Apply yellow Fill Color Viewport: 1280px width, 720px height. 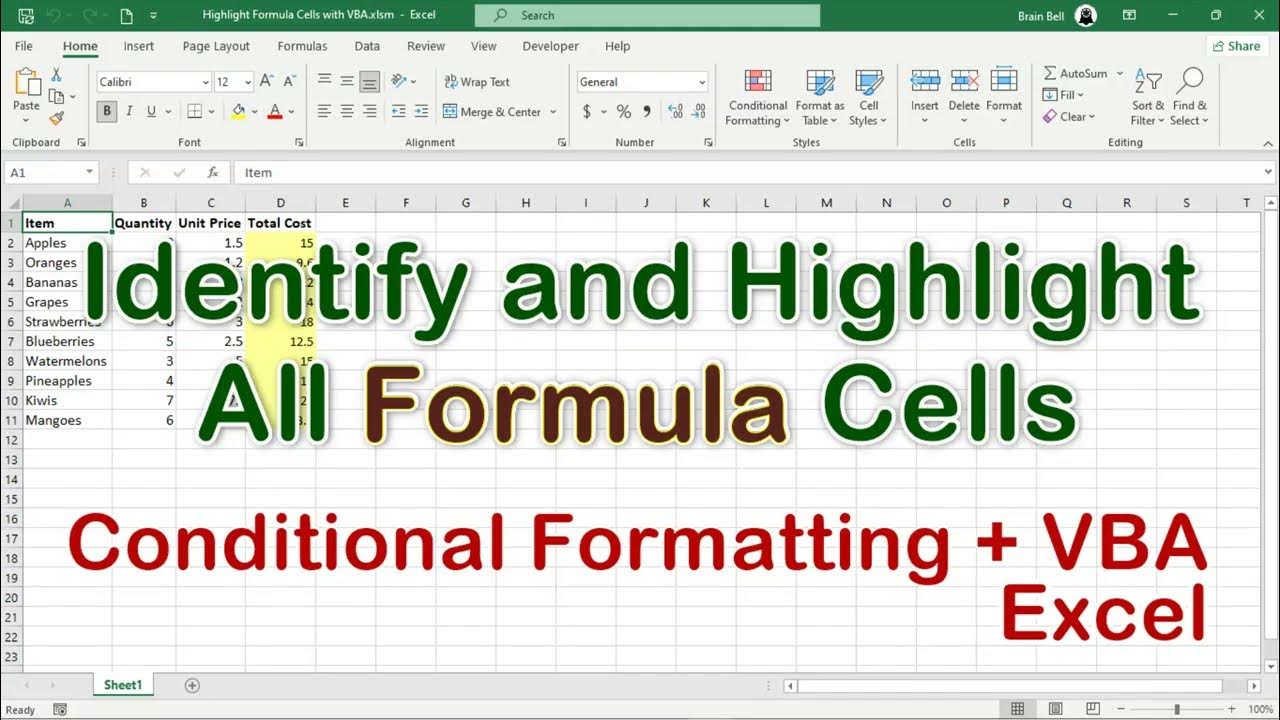[x=238, y=112]
